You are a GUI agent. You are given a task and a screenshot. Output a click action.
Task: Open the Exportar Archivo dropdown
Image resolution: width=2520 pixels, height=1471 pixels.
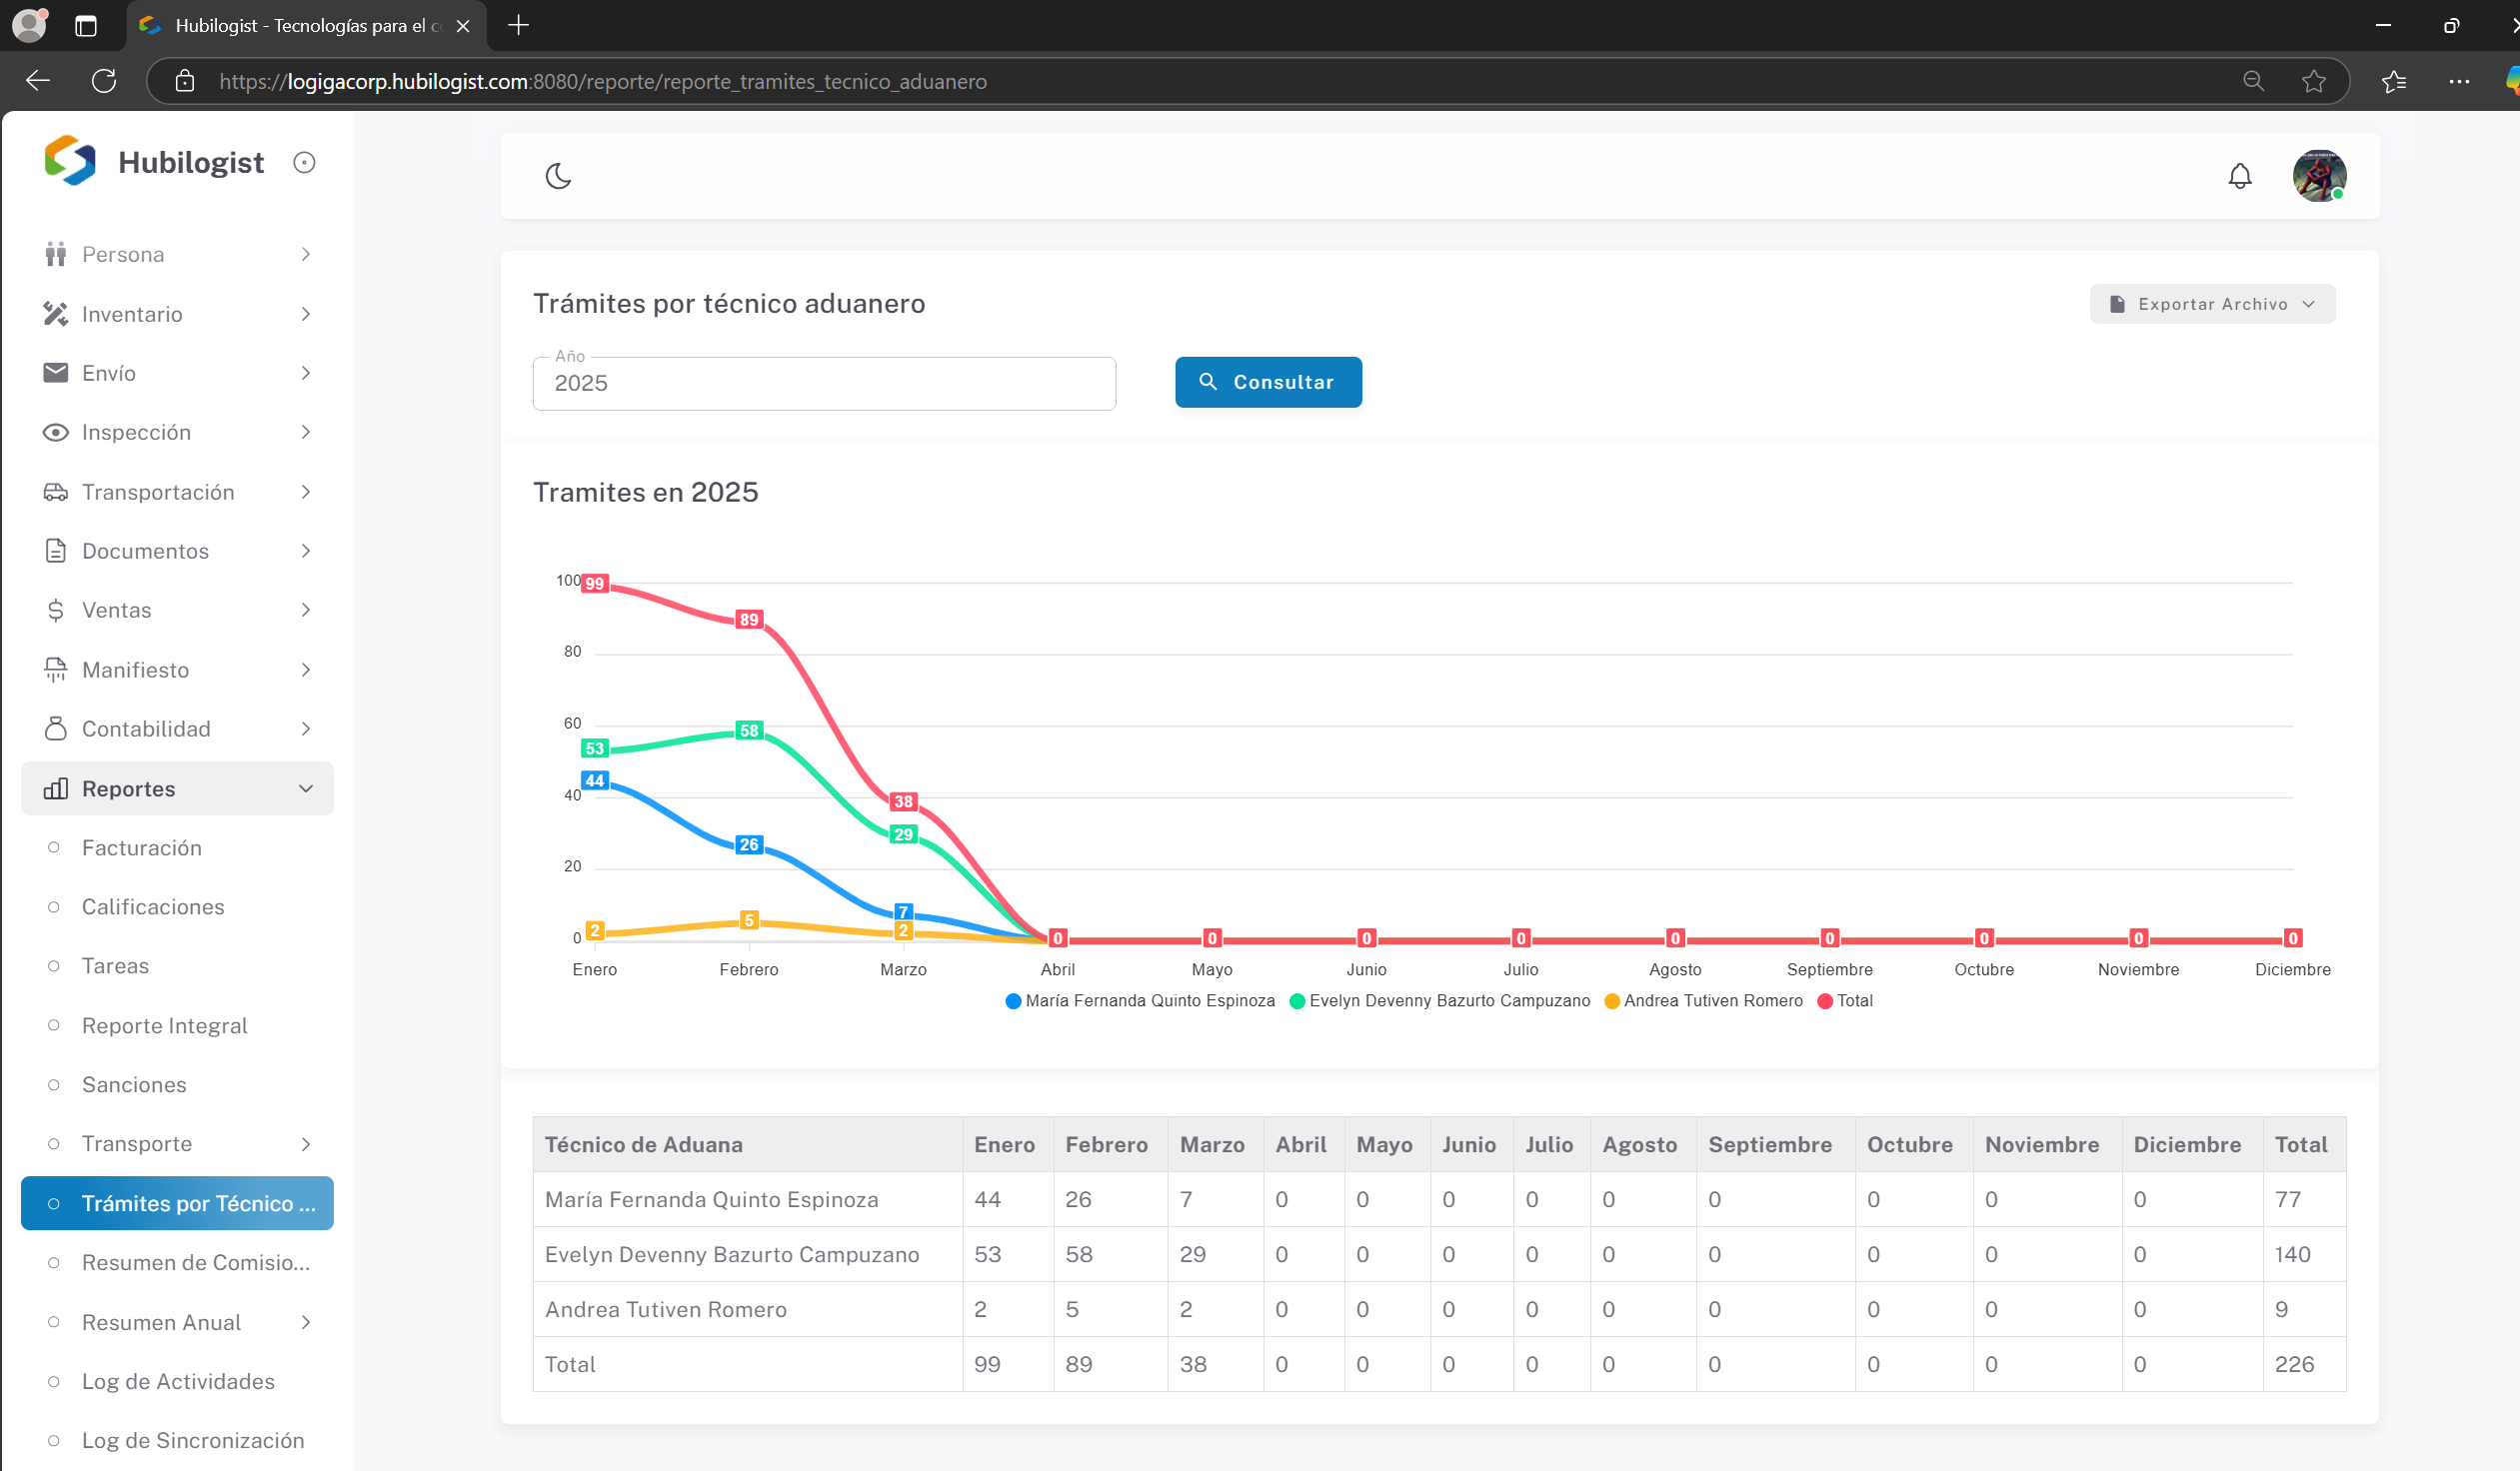pos(2211,304)
